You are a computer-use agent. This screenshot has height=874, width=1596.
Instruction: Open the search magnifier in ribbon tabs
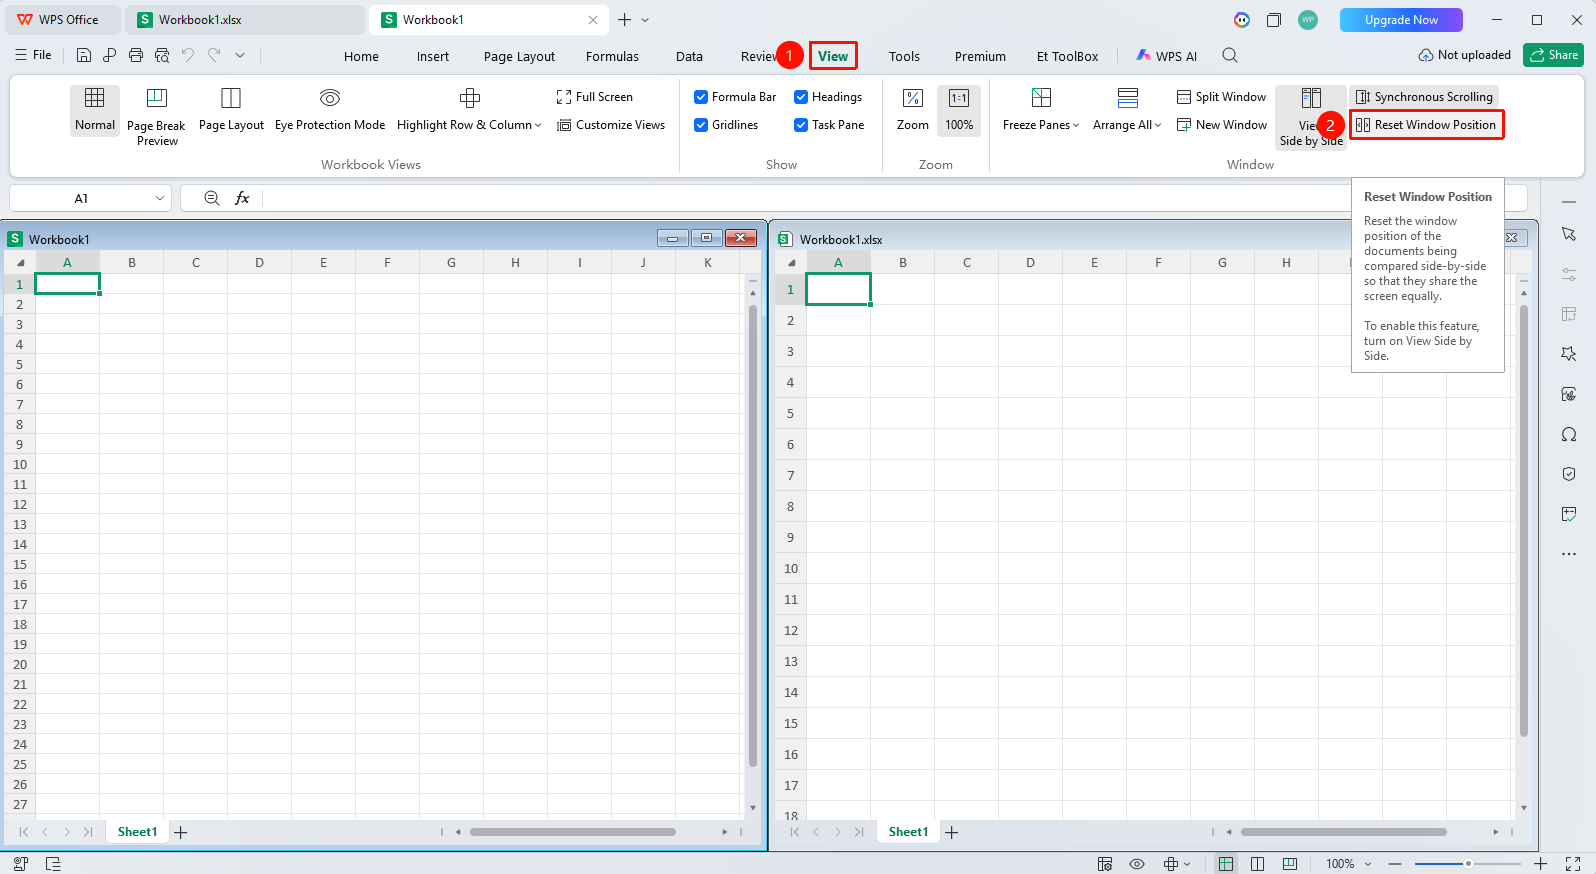[1230, 56]
